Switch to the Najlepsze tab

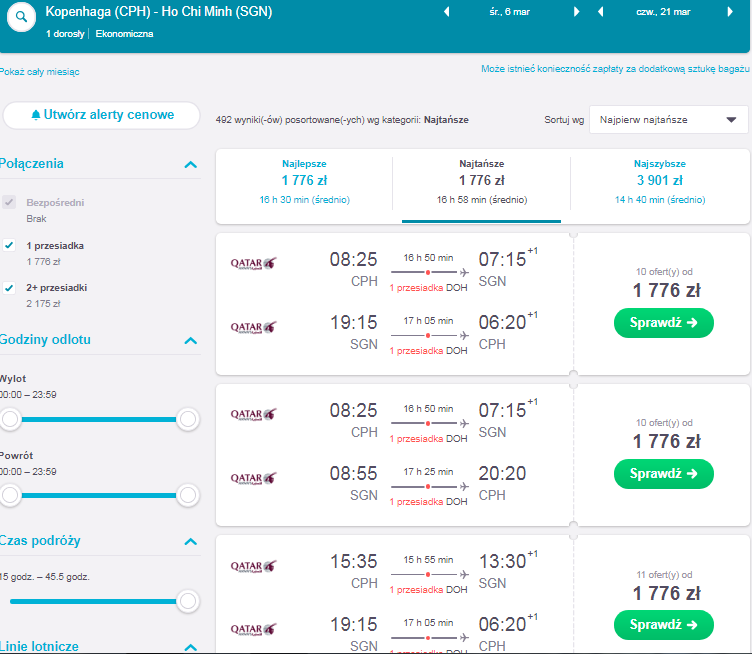(x=305, y=182)
